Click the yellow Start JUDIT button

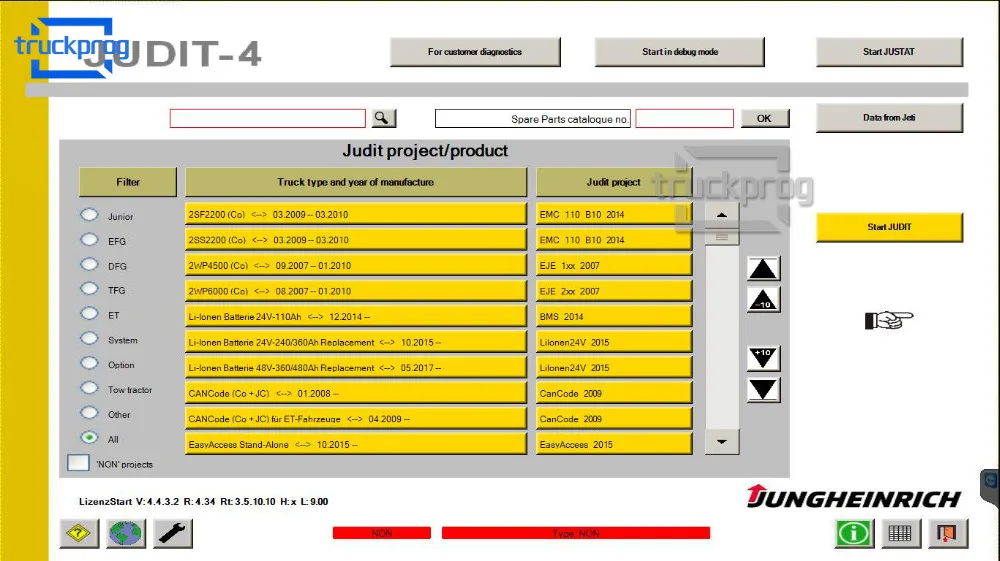coord(889,227)
